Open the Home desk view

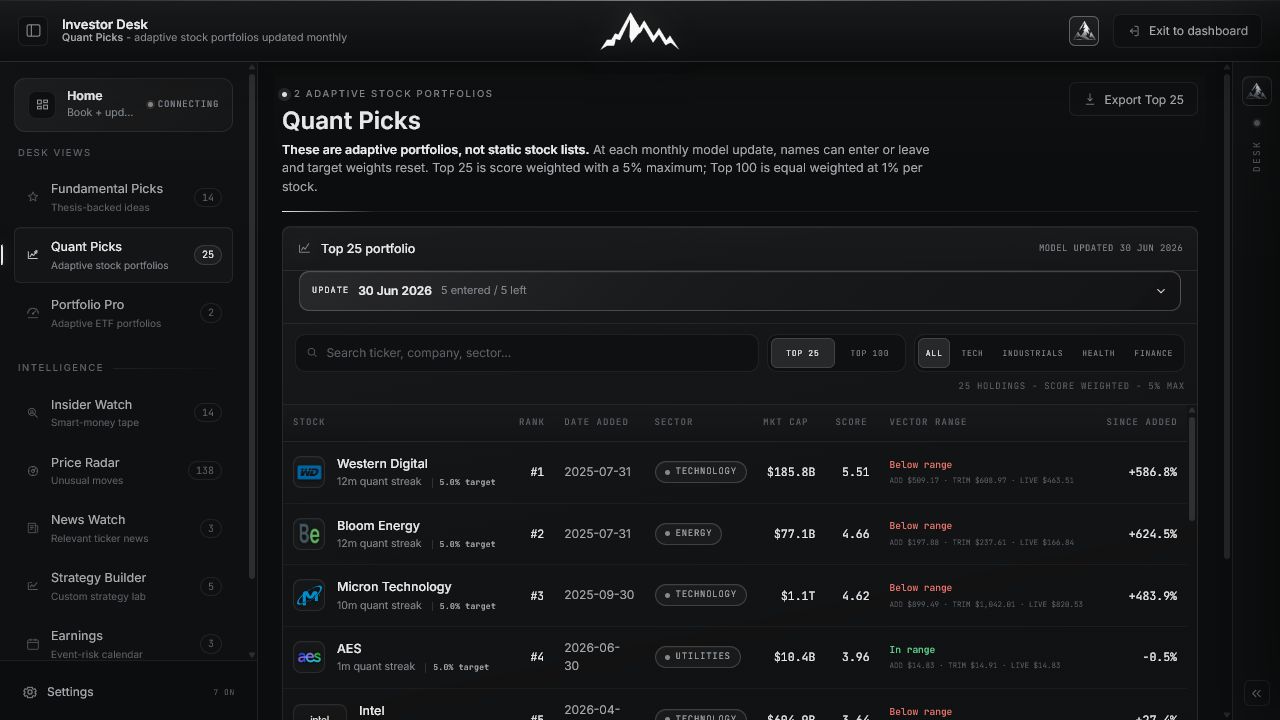click(x=123, y=104)
